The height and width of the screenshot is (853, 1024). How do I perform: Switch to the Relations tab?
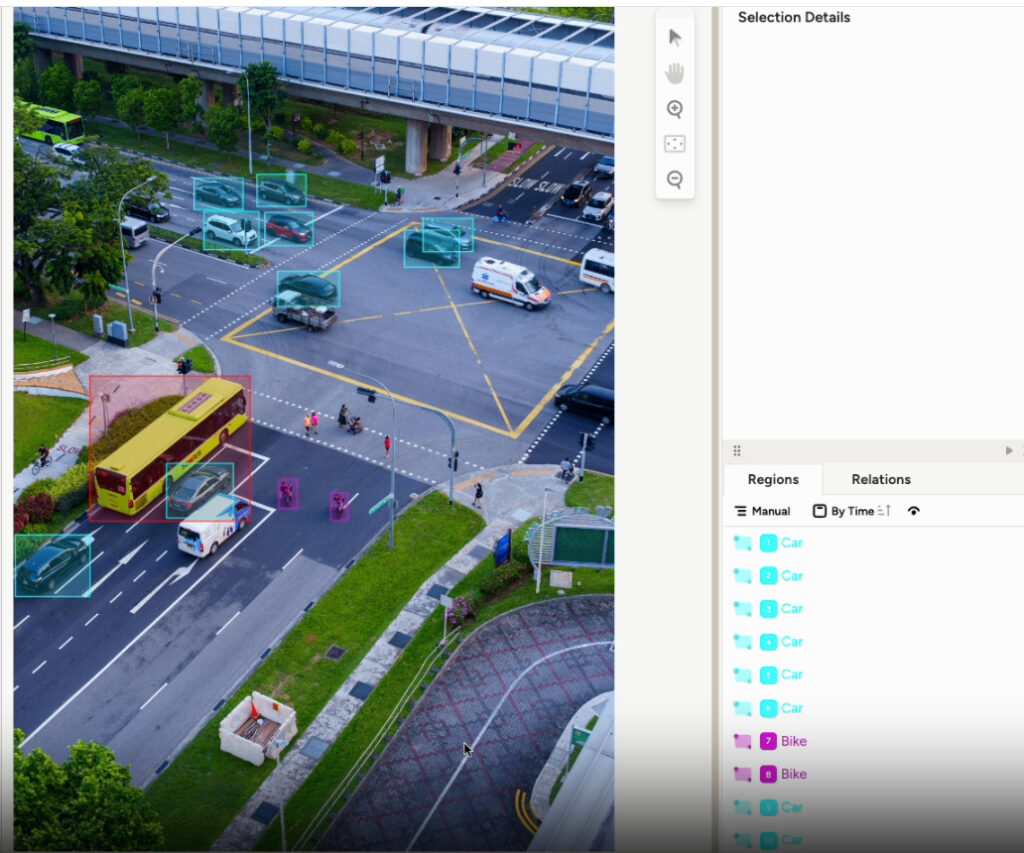click(881, 479)
